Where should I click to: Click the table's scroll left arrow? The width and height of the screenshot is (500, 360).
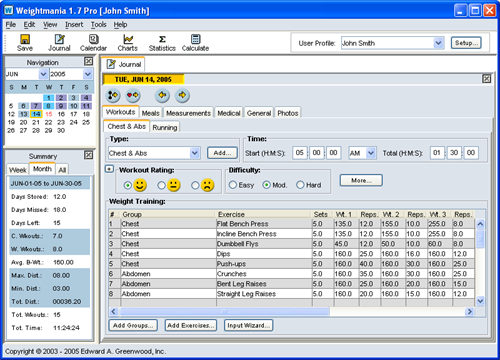113,312
